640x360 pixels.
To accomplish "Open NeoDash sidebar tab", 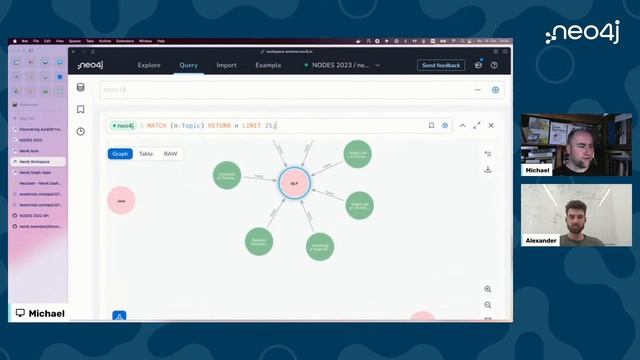I will click(38, 183).
